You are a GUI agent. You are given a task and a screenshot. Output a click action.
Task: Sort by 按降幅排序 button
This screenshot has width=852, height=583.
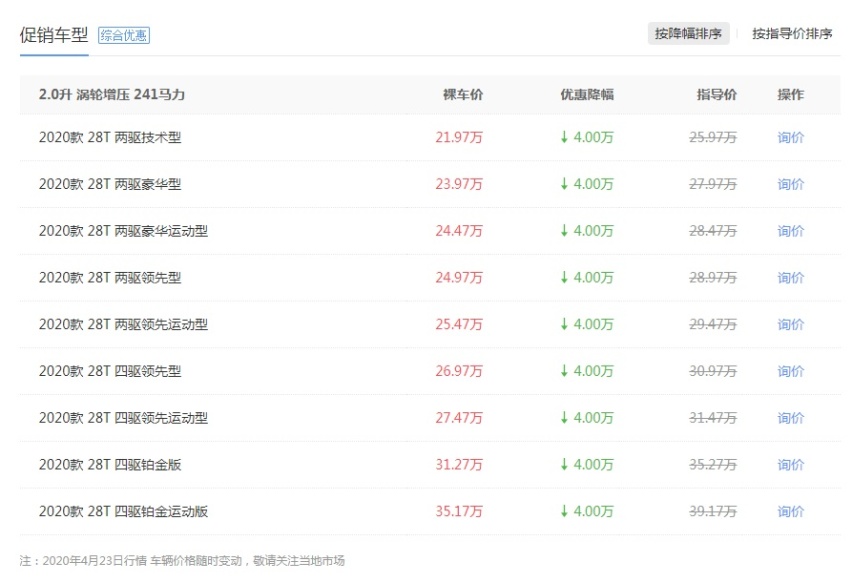coord(688,34)
